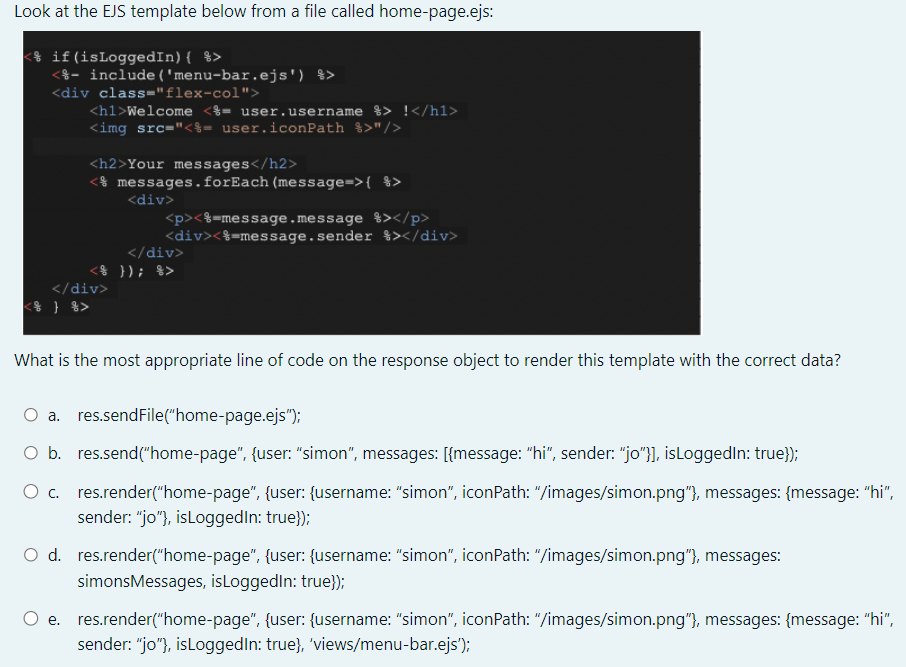The image size is (906, 667).
Task: Click the messages.forEach loop line
Action: (x=245, y=181)
